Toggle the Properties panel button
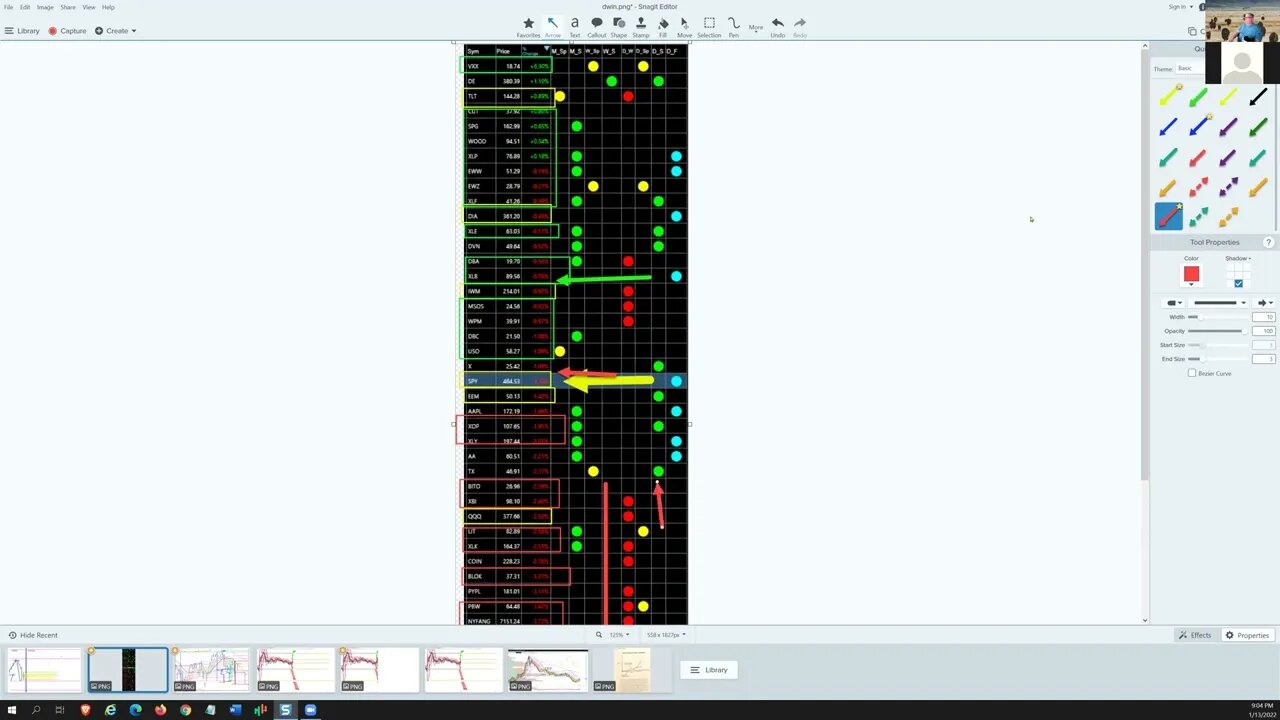Screen dimensions: 1280x720 [1248, 635]
